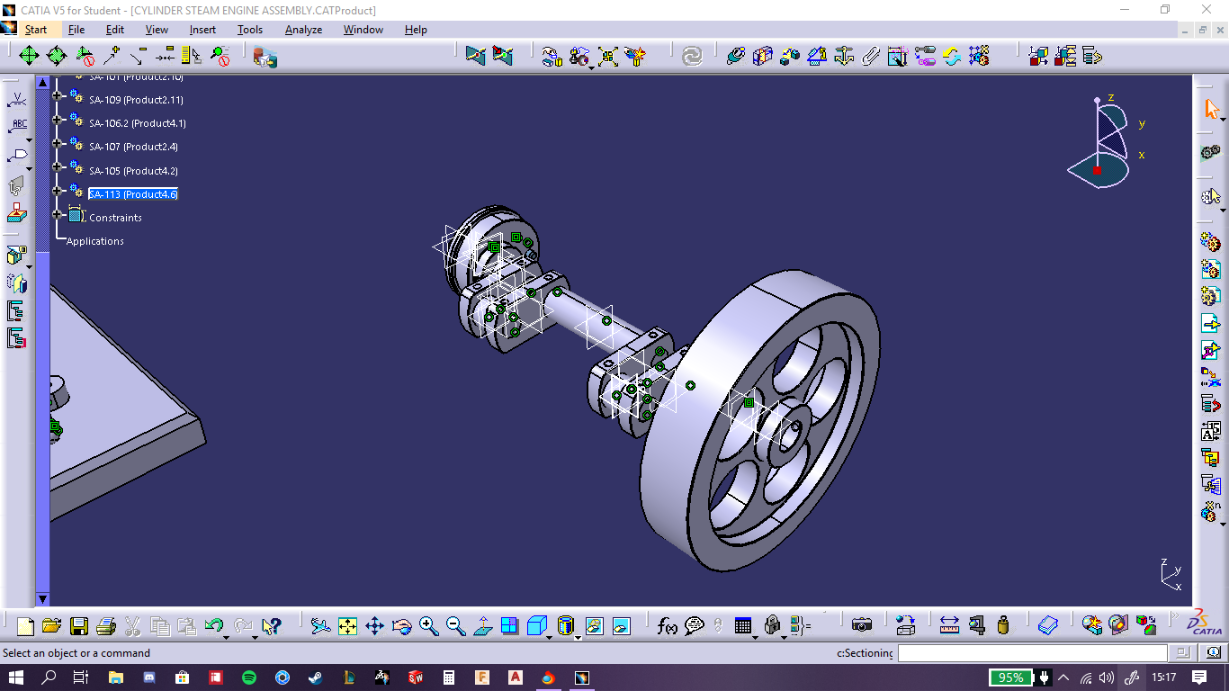Image resolution: width=1229 pixels, height=691 pixels.
Task: Activate Fly mode airplane icon
Action: tap(320, 626)
